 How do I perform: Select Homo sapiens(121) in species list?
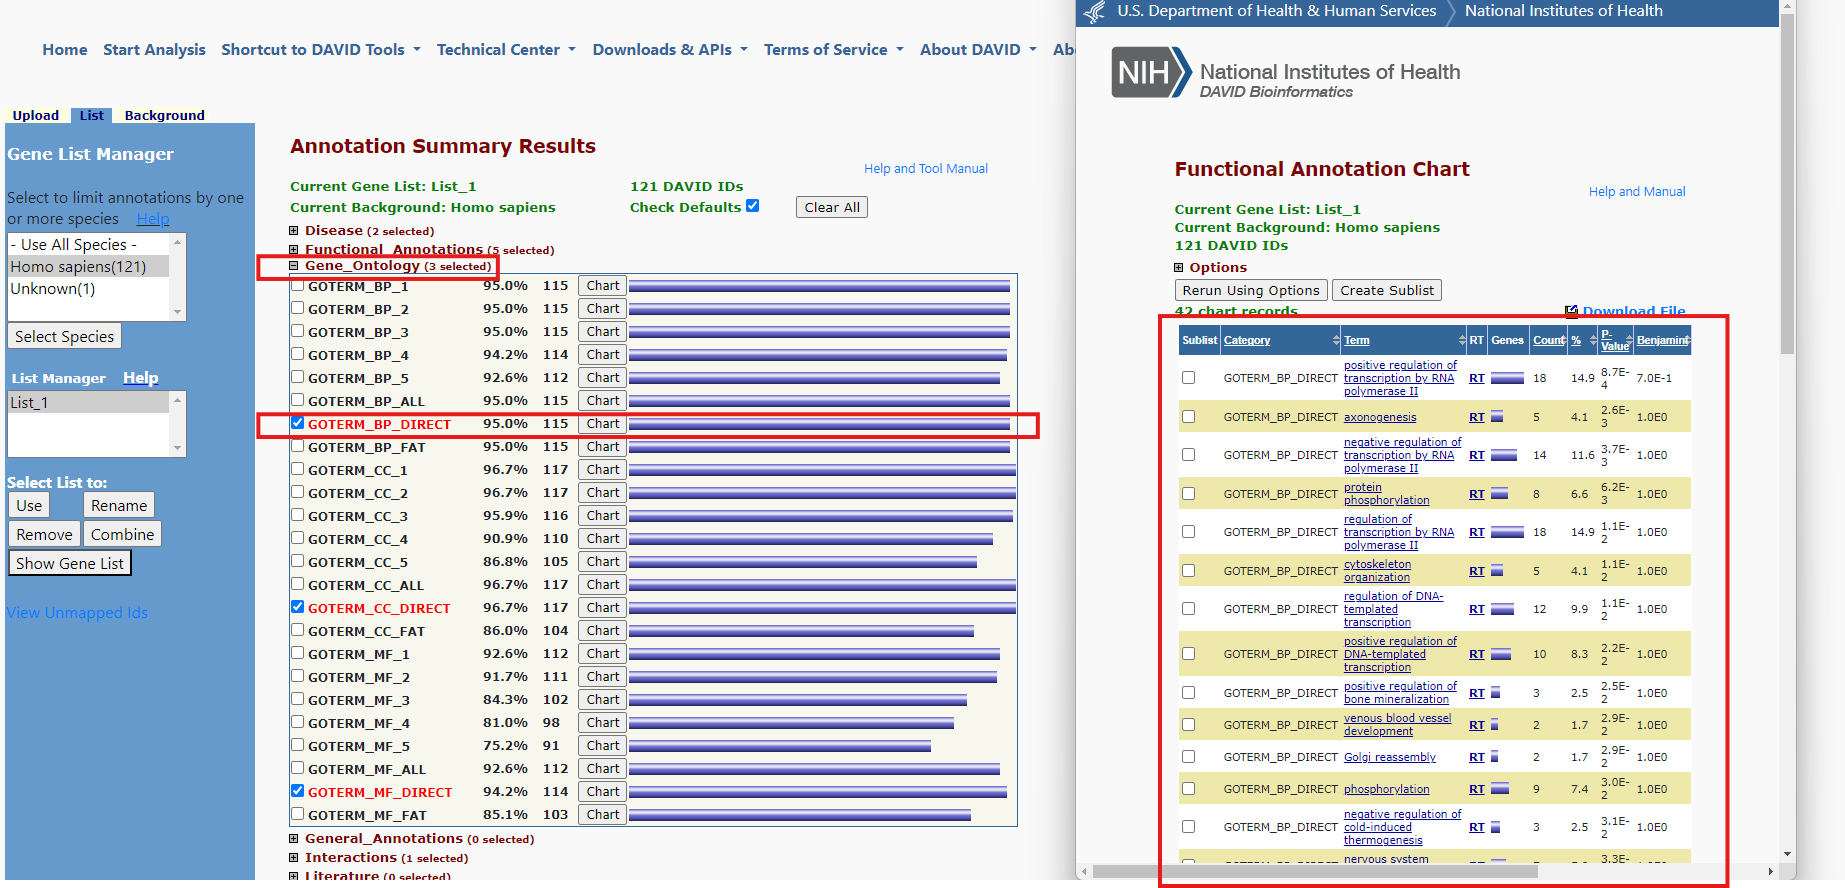click(88, 267)
